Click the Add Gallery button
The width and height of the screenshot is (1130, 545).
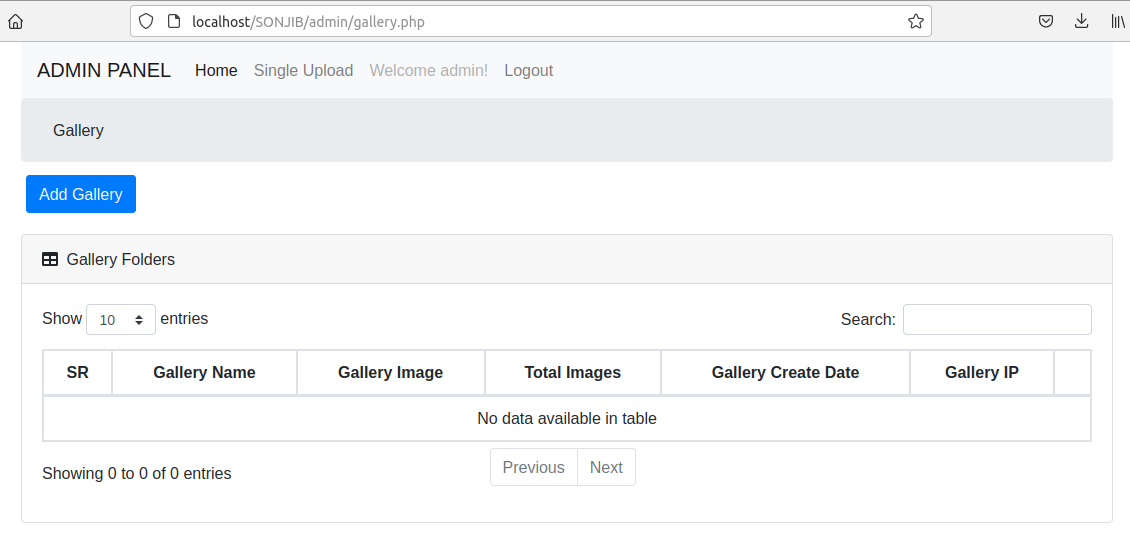[81, 194]
